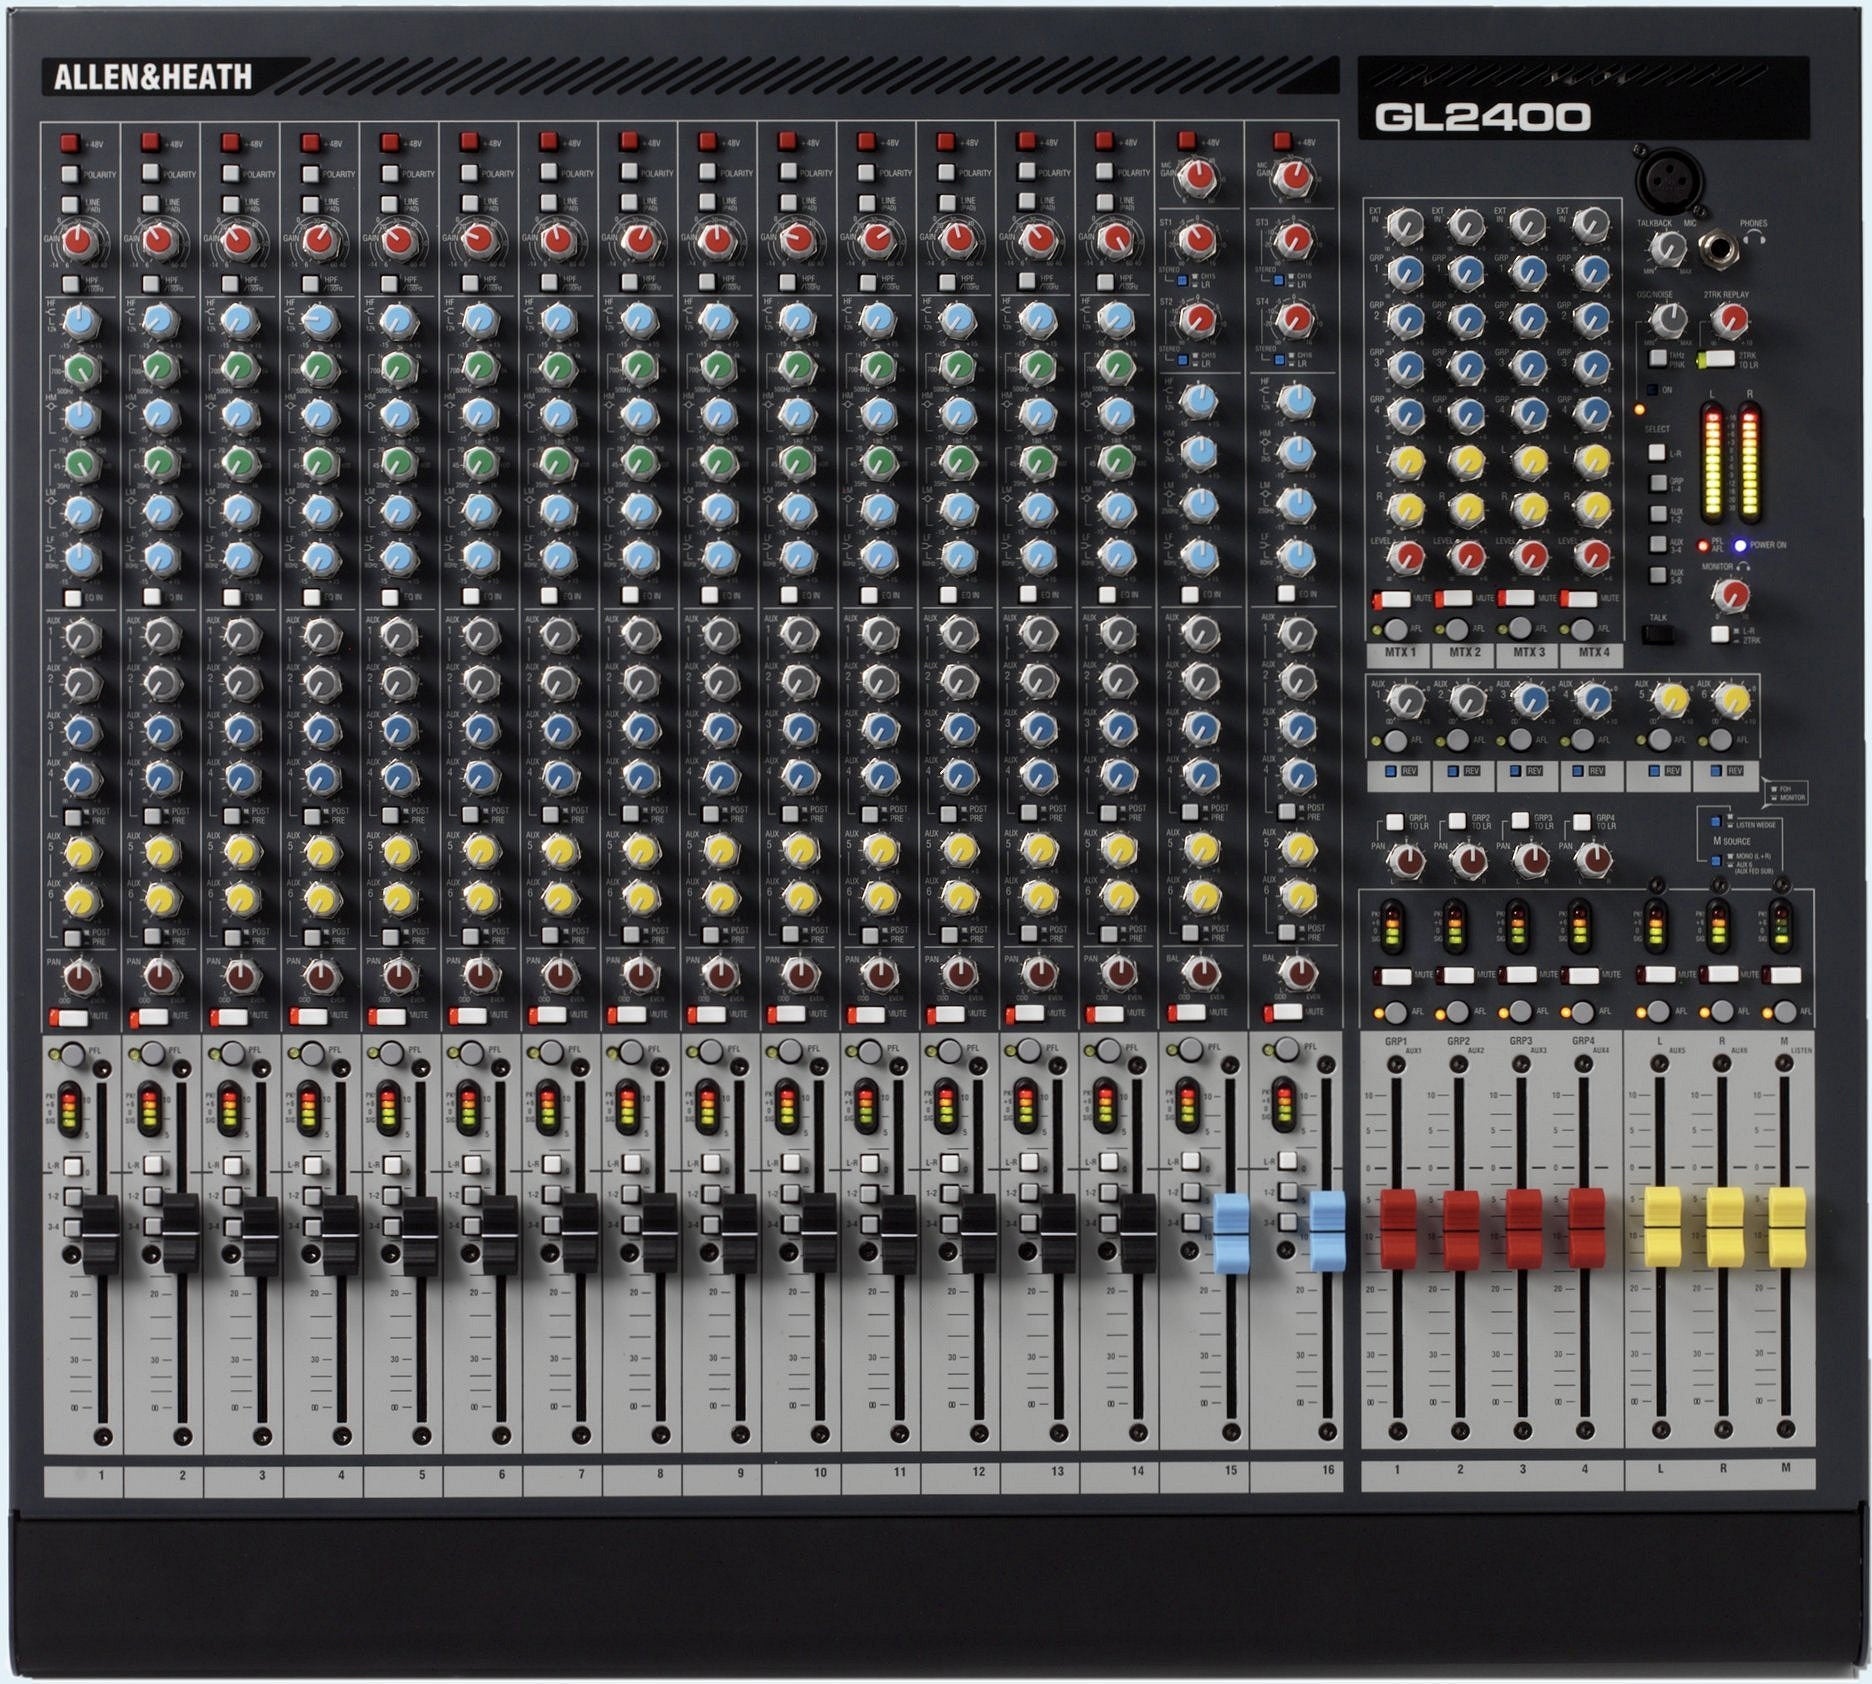
Task: Toggle the GRP1 TO LR switch
Action: (1394, 822)
